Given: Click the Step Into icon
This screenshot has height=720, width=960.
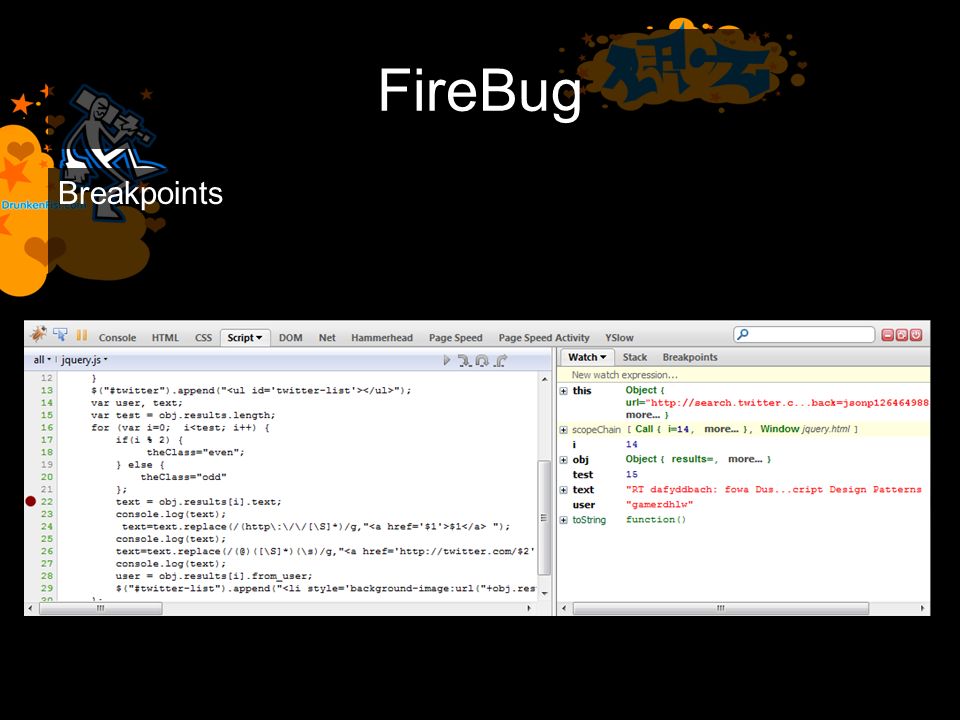Looking at the screenshot, I should 464,361.
